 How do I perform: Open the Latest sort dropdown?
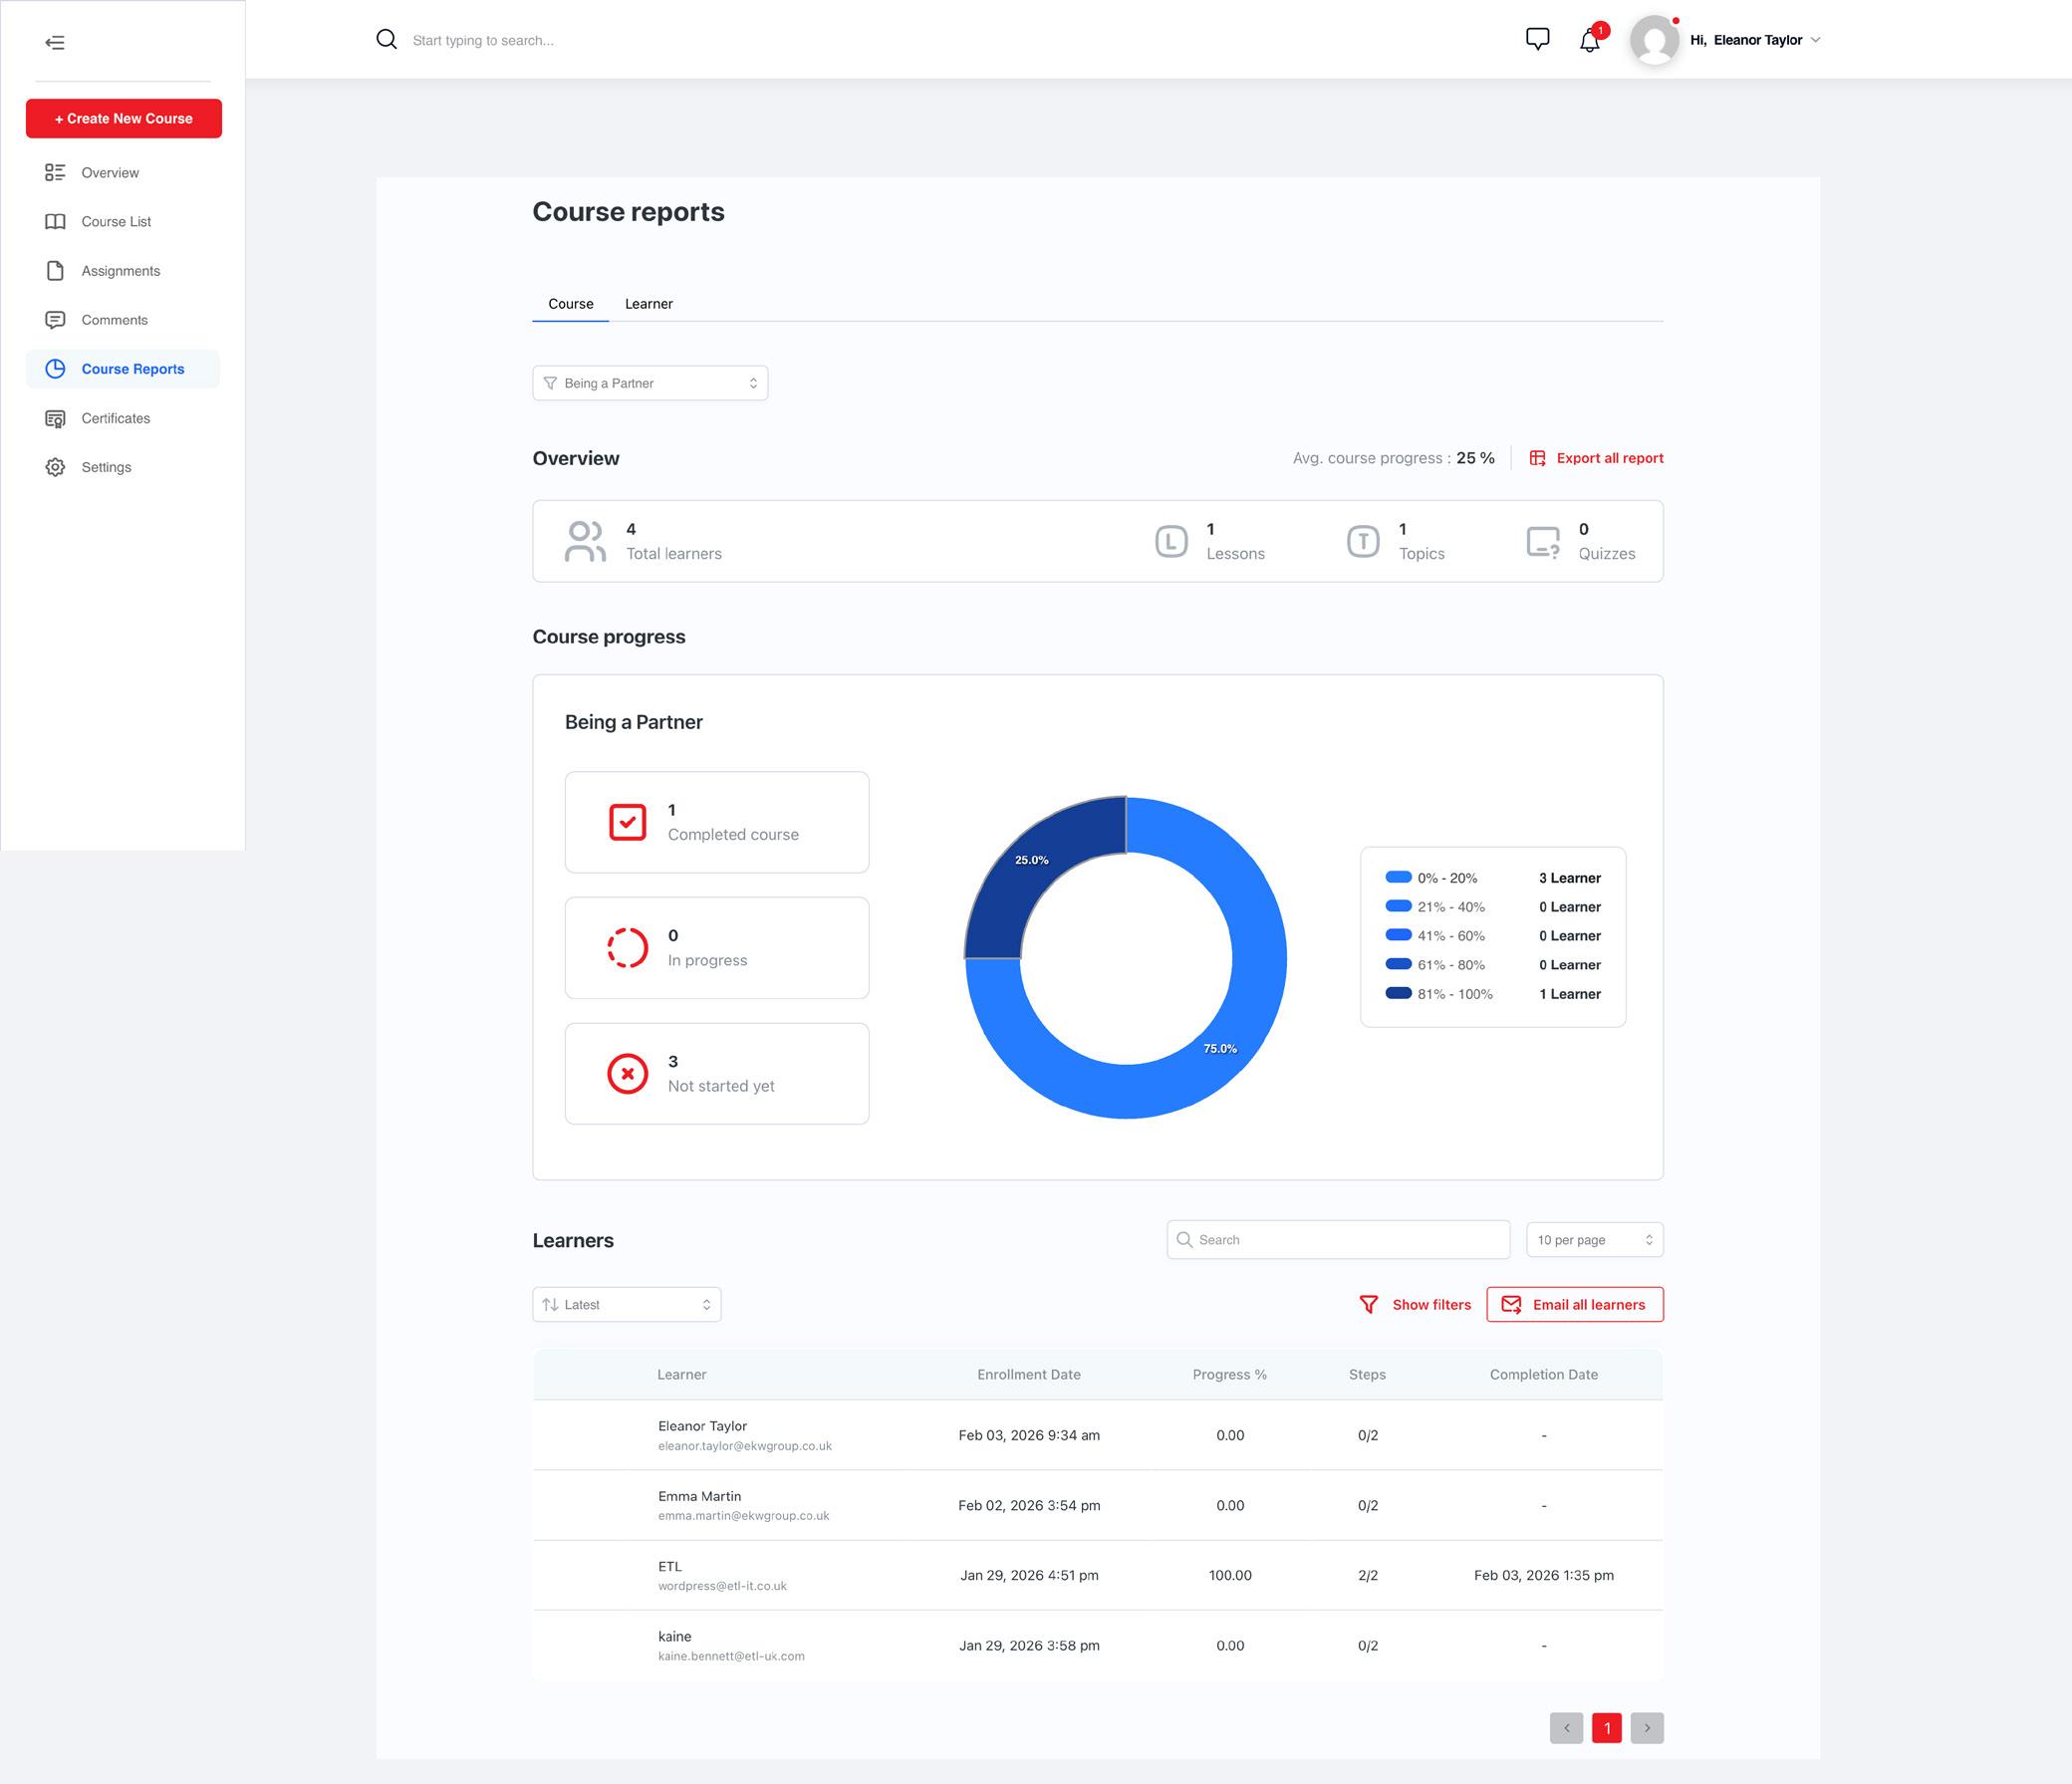coord(626,1304)
